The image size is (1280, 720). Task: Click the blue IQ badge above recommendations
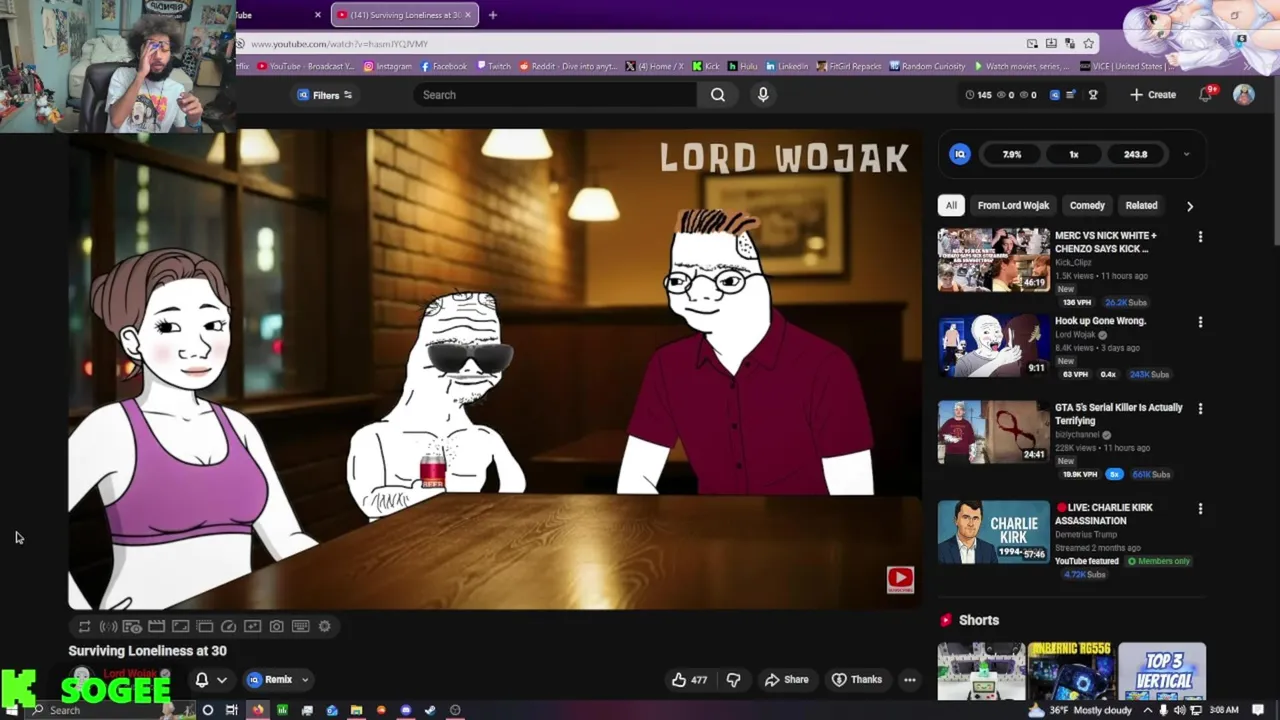coord(960,154)
